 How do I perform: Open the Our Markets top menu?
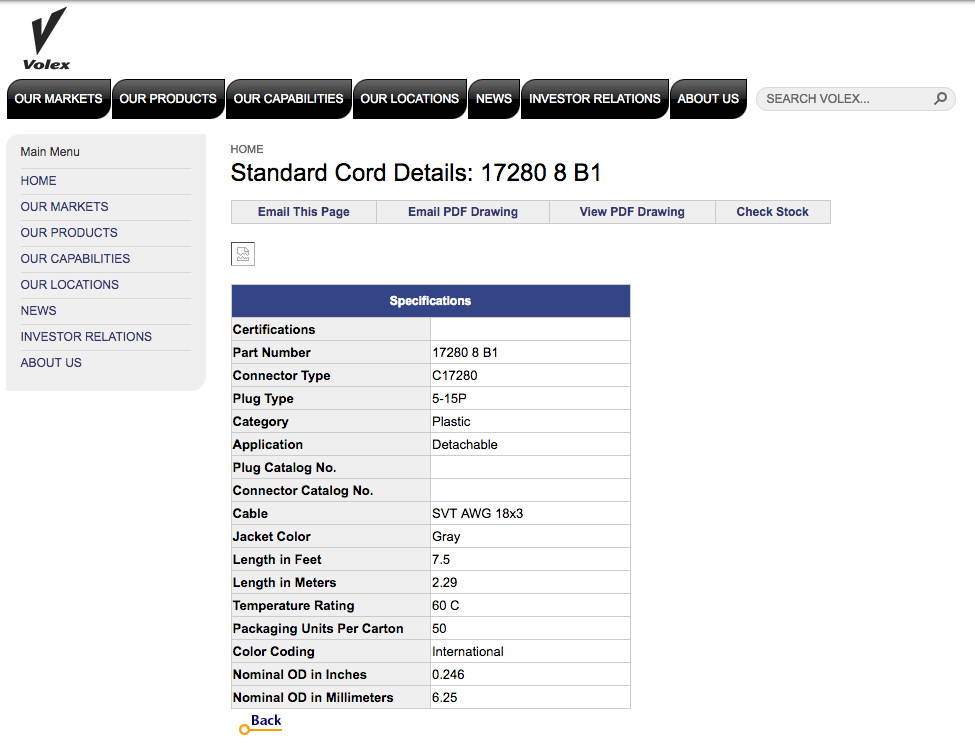(58, 99)
